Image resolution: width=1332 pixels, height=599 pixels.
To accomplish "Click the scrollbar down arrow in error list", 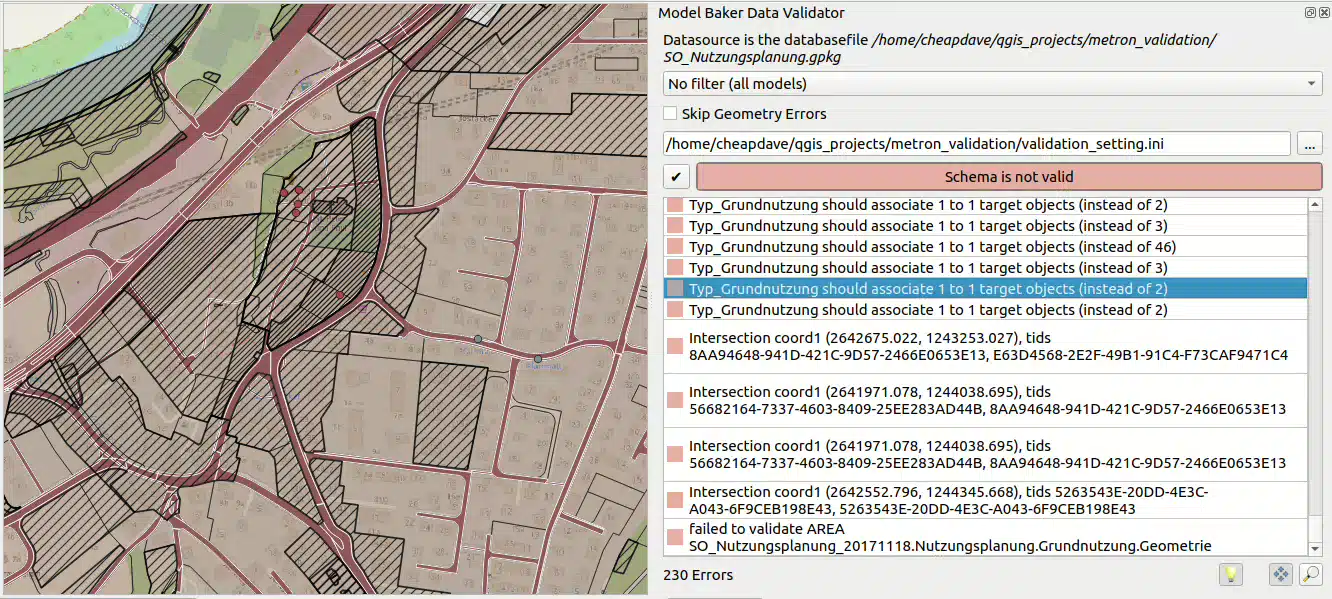I will (1315, 548).
